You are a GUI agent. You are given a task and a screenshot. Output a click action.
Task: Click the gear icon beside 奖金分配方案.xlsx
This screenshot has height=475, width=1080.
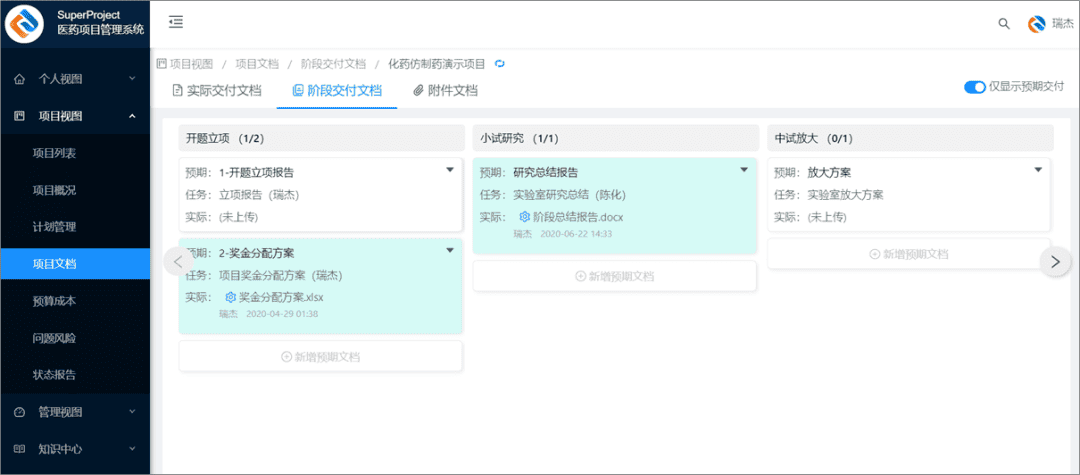231,297
